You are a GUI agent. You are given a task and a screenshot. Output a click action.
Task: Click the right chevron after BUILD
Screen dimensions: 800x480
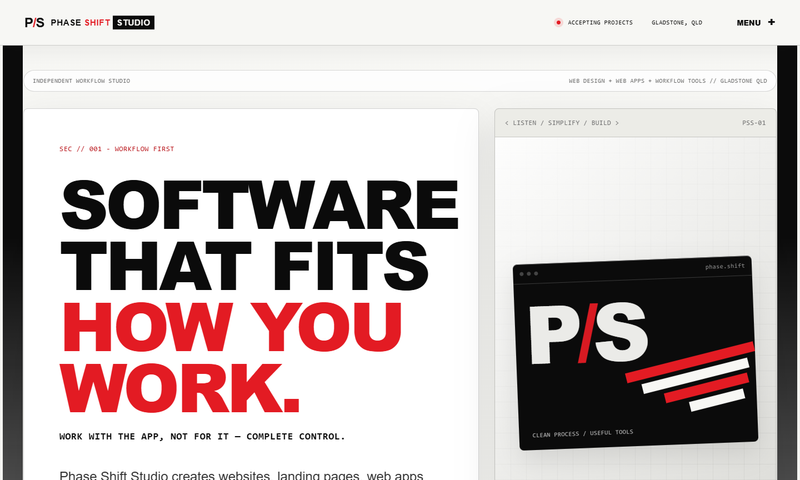[617, 123]
